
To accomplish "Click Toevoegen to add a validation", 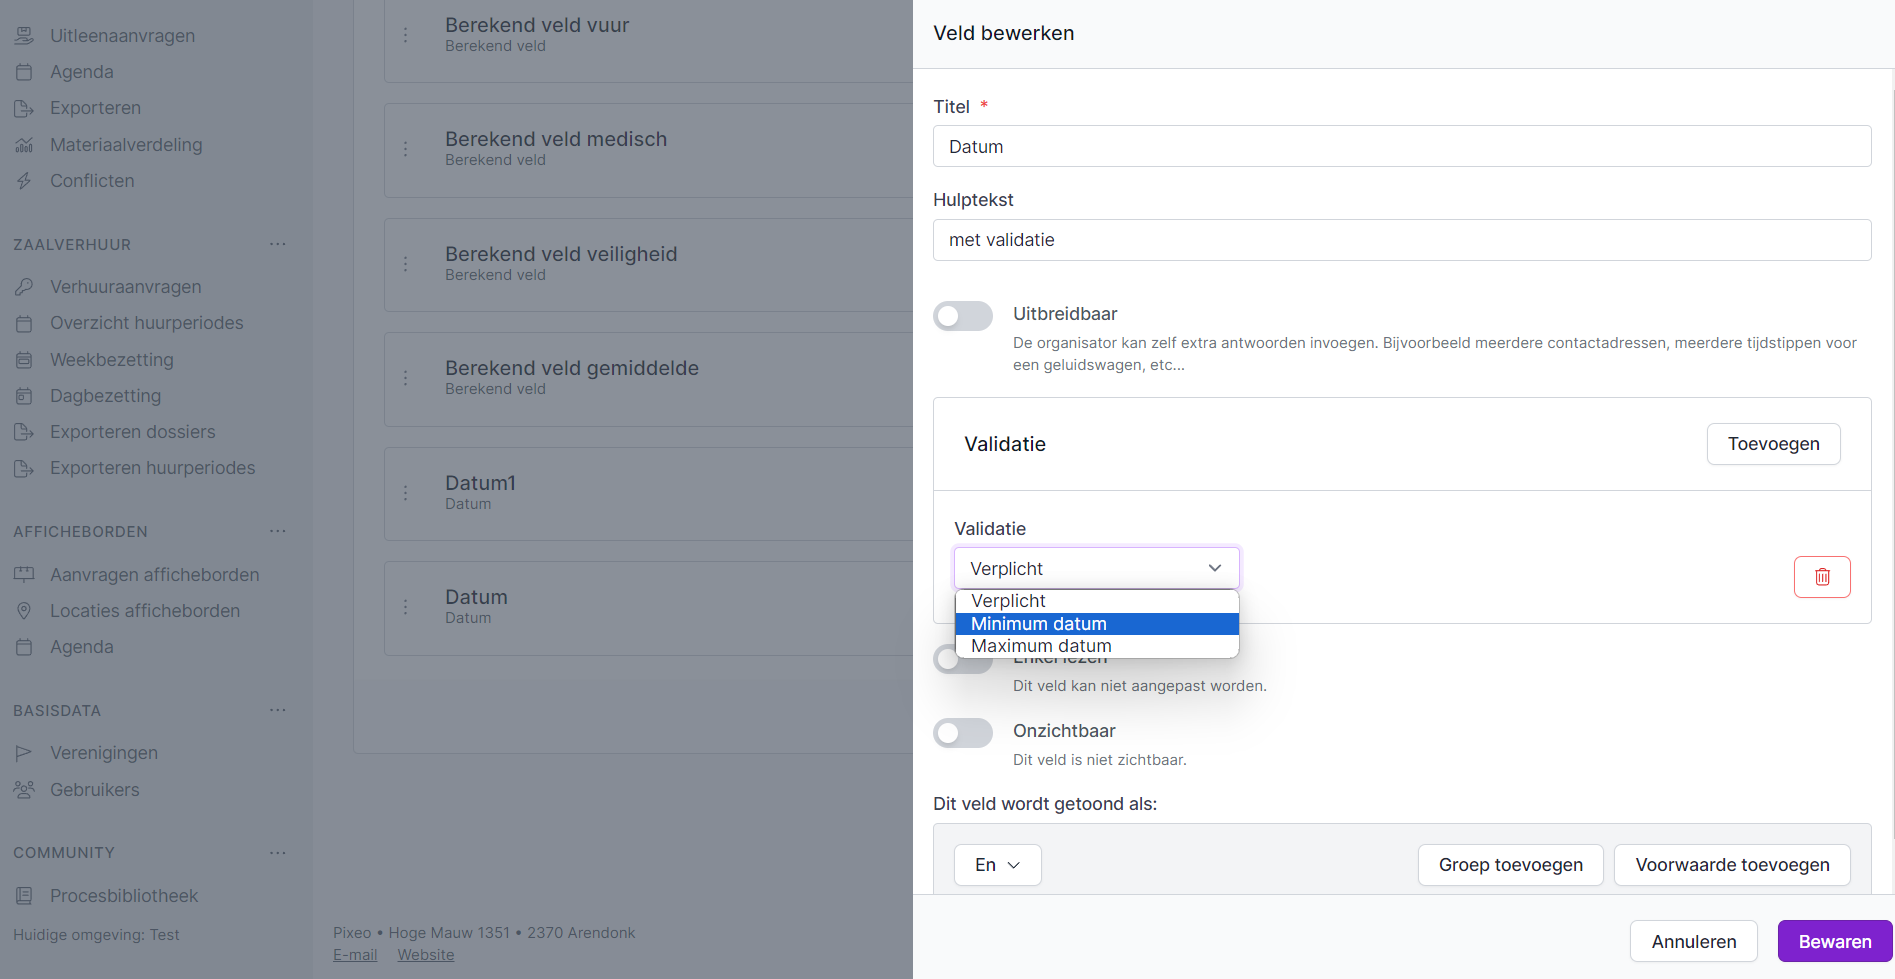I will click(1773, 444).
